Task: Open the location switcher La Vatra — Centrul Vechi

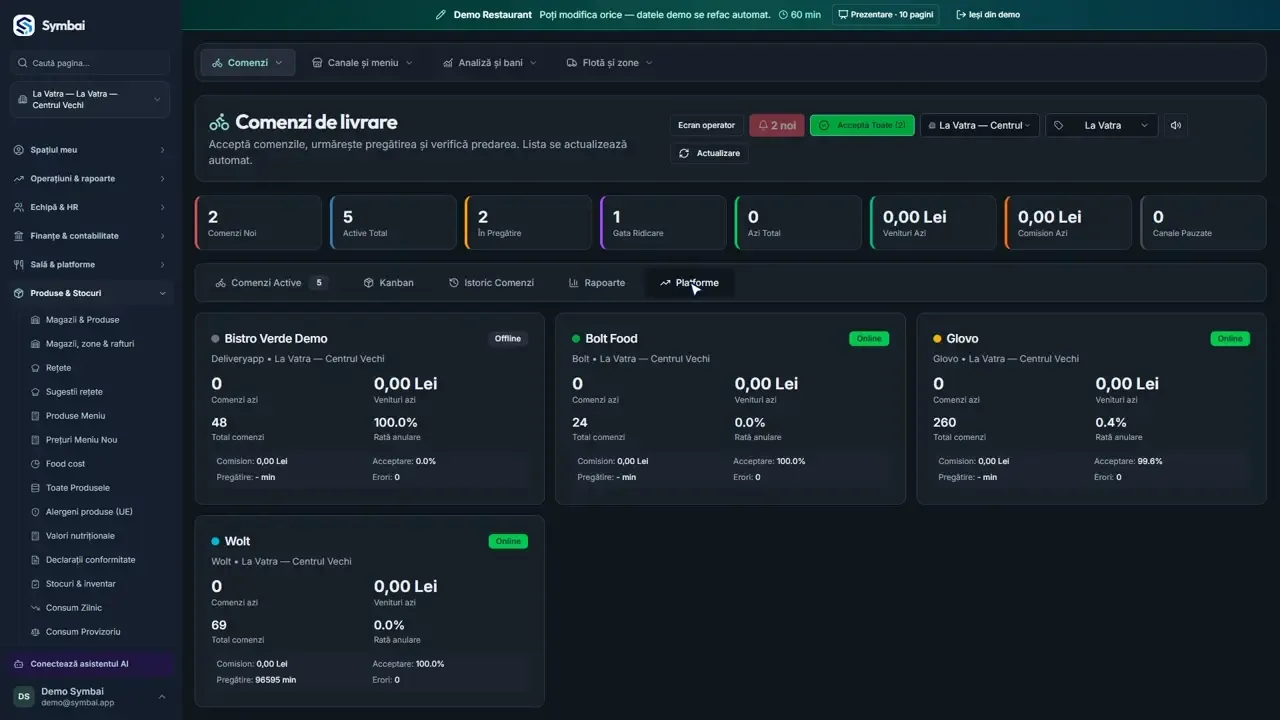Action: click(90, 99)
